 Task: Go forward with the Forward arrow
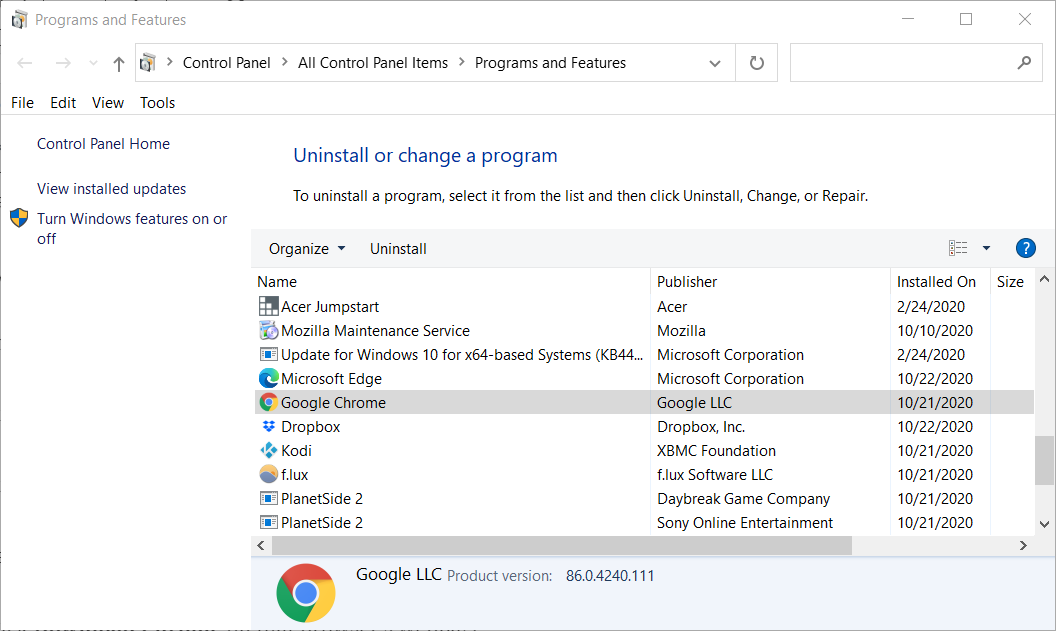click(x=63, y=63)
